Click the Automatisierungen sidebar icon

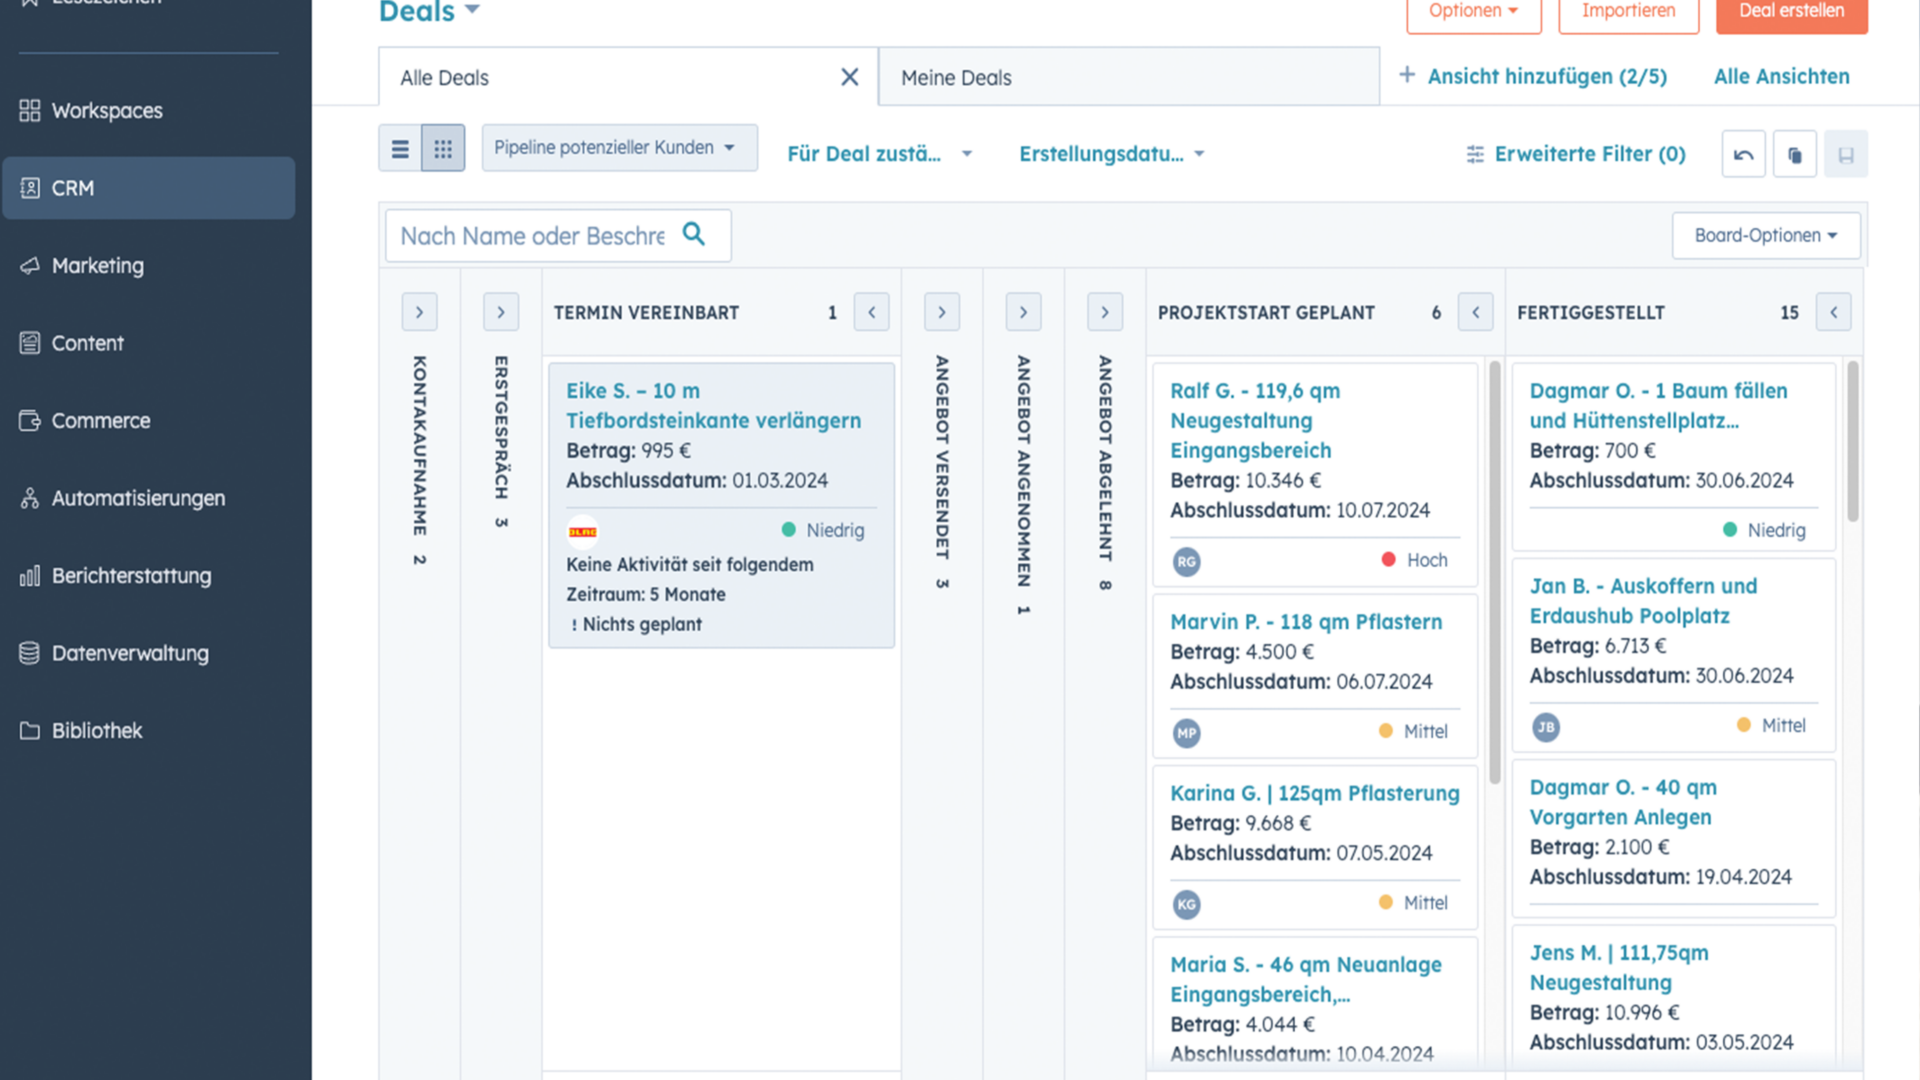click(x=30, y=498)
